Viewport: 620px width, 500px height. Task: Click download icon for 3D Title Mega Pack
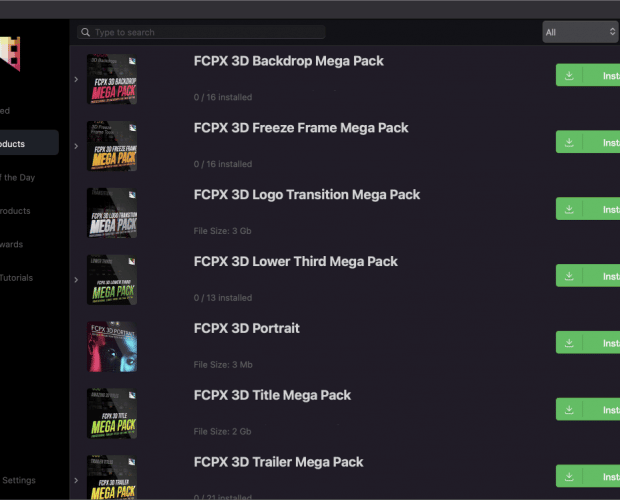pos(569,409)
